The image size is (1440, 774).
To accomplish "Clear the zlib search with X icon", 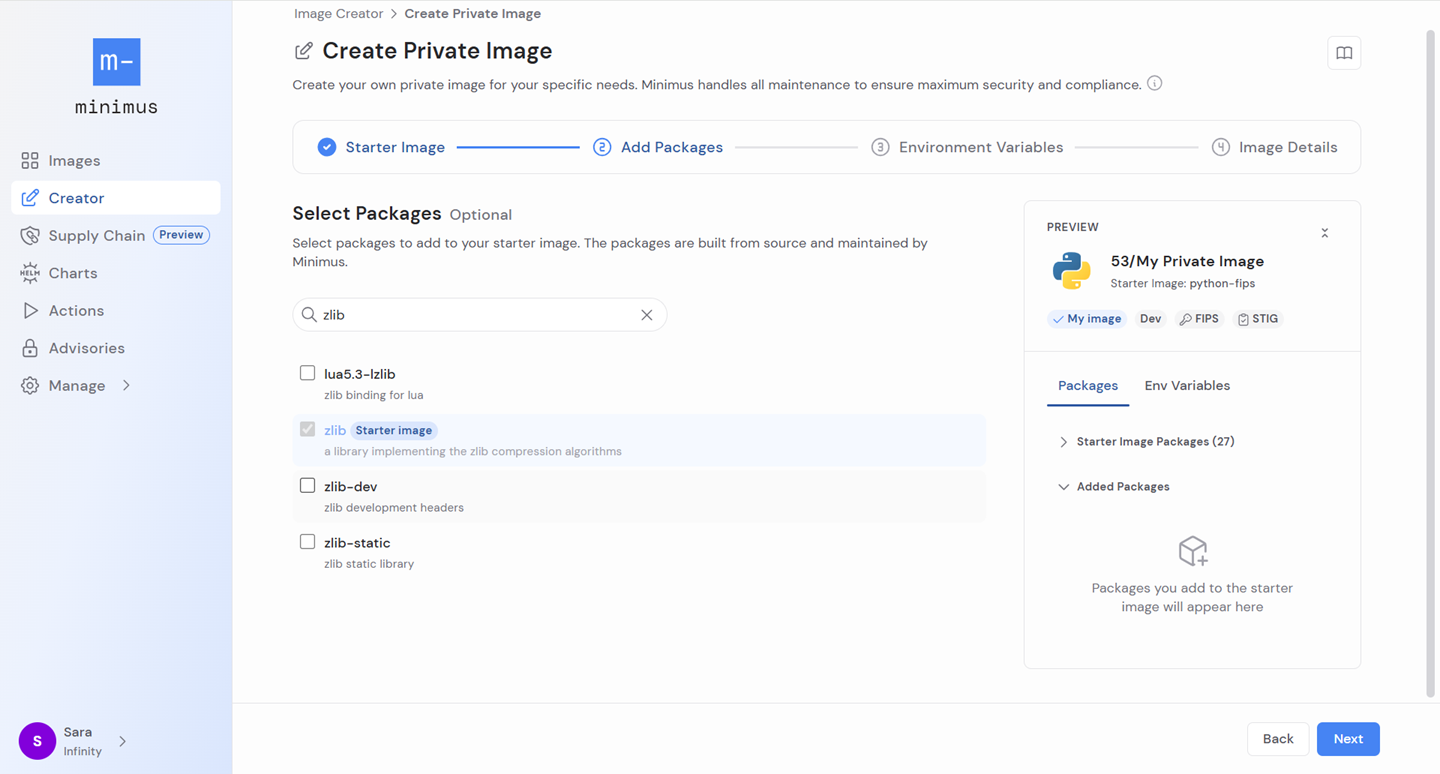I will click(x=647, y=315).
